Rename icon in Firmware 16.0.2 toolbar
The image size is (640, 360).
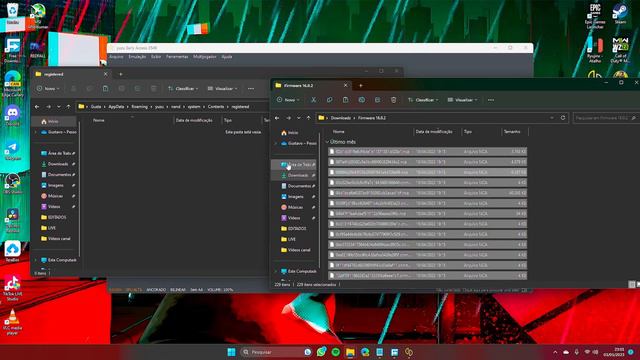click(362, 100)
